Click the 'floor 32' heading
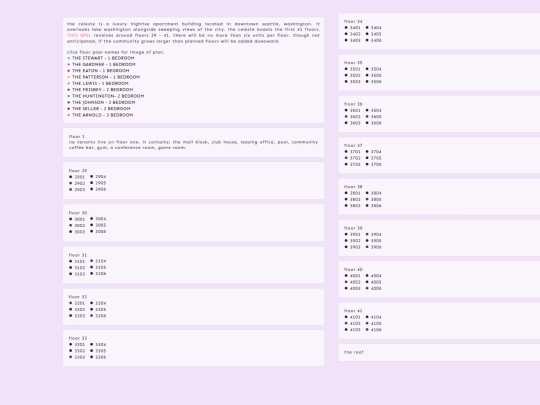Screen dimensions: 540x405 tap(78, 297)
